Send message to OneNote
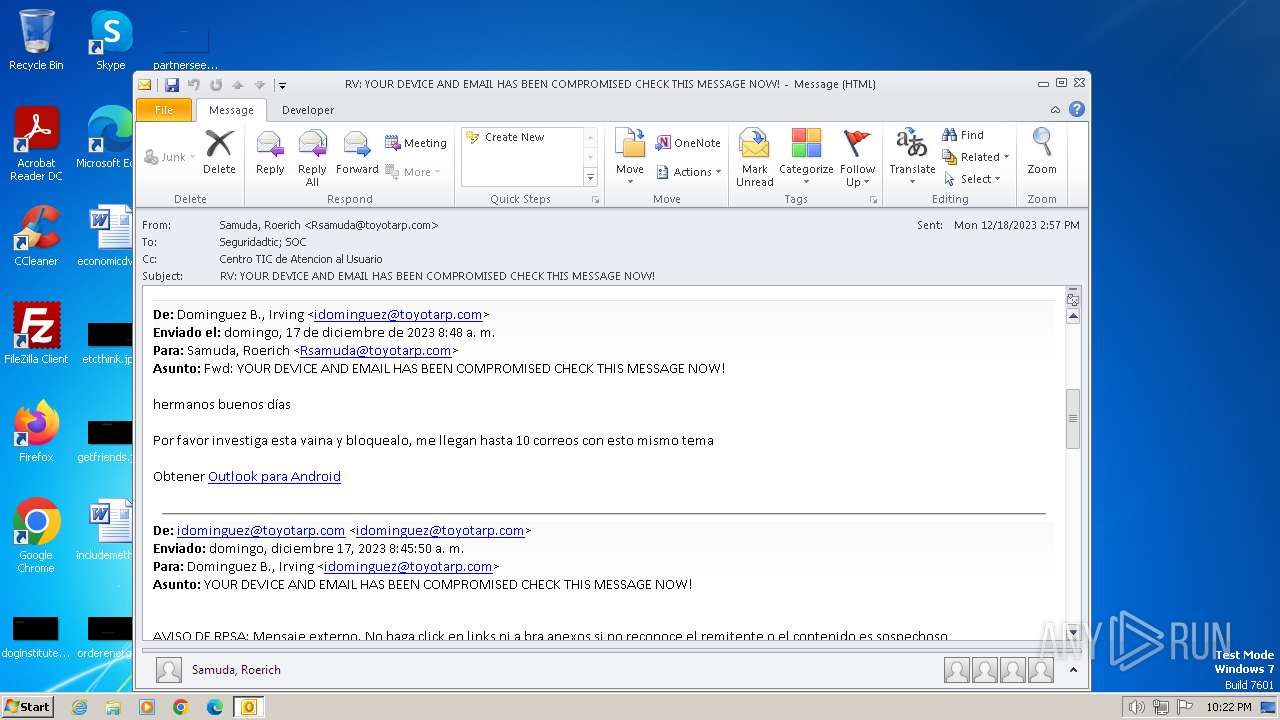 coord(688,143)
